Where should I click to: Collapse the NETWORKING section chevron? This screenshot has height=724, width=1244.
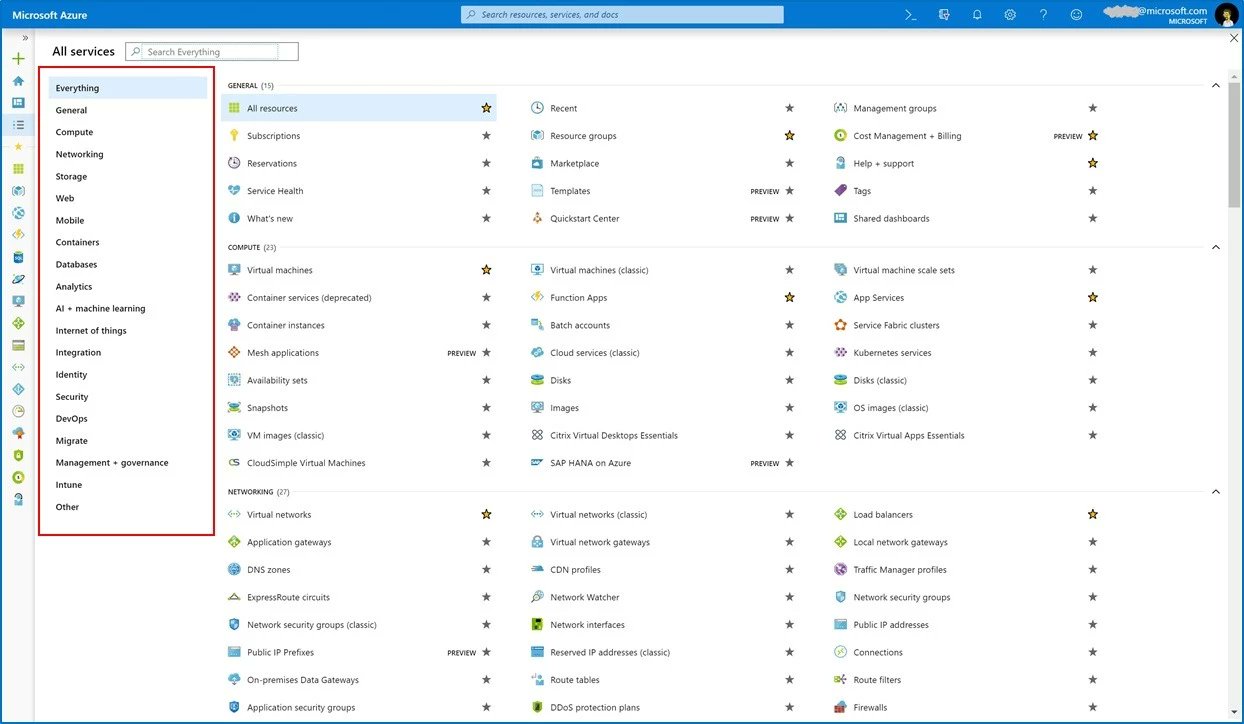(x=1216, y=492)
